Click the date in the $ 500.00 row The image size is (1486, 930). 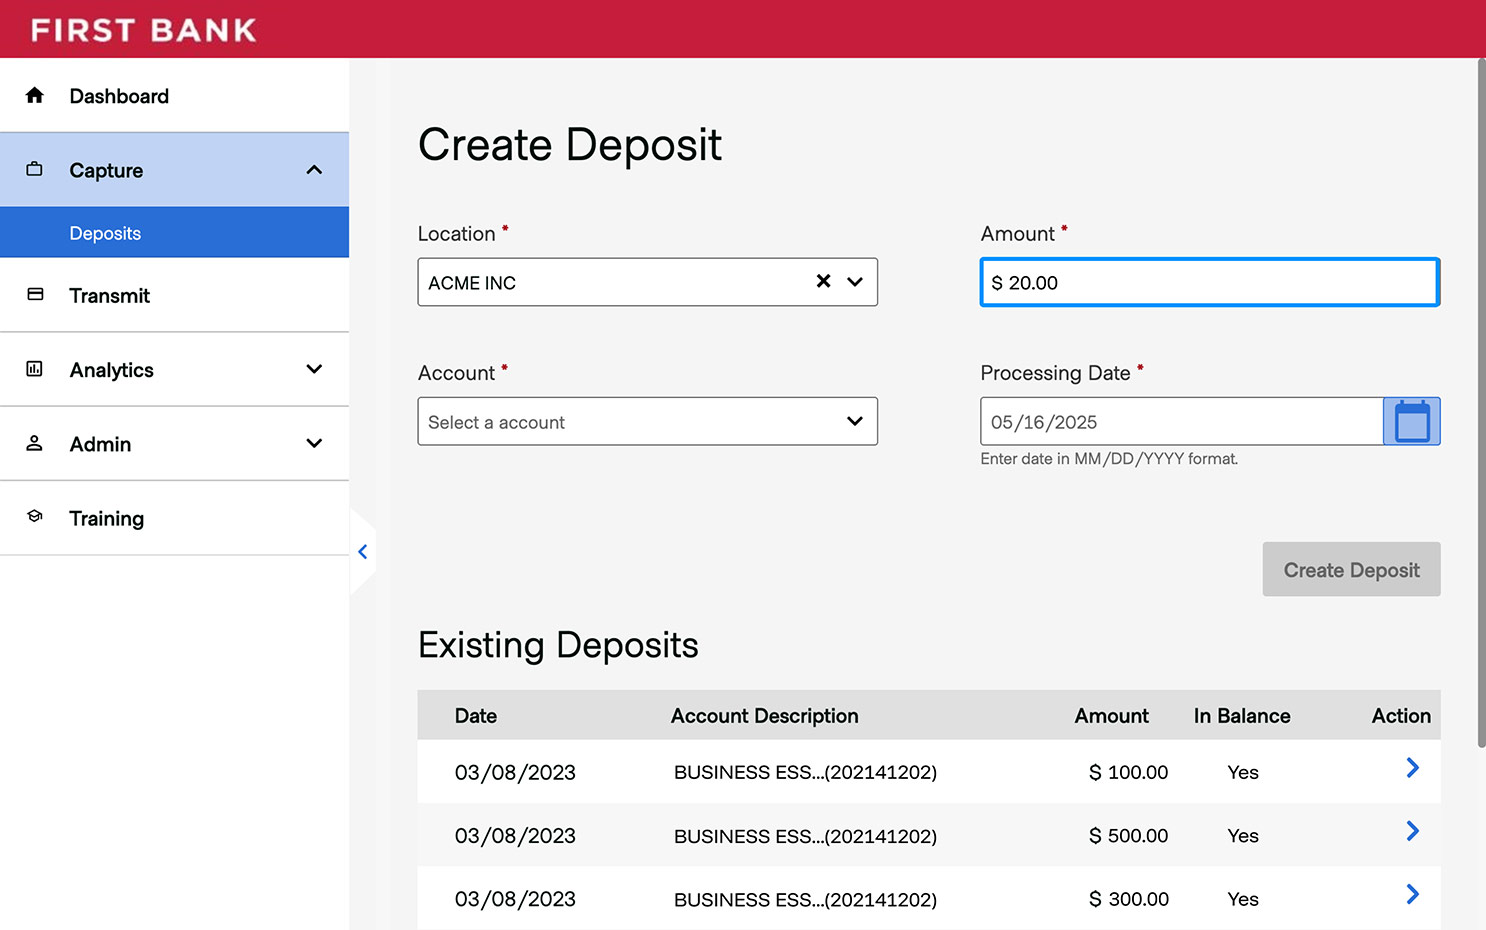click(x=515, y=836)
